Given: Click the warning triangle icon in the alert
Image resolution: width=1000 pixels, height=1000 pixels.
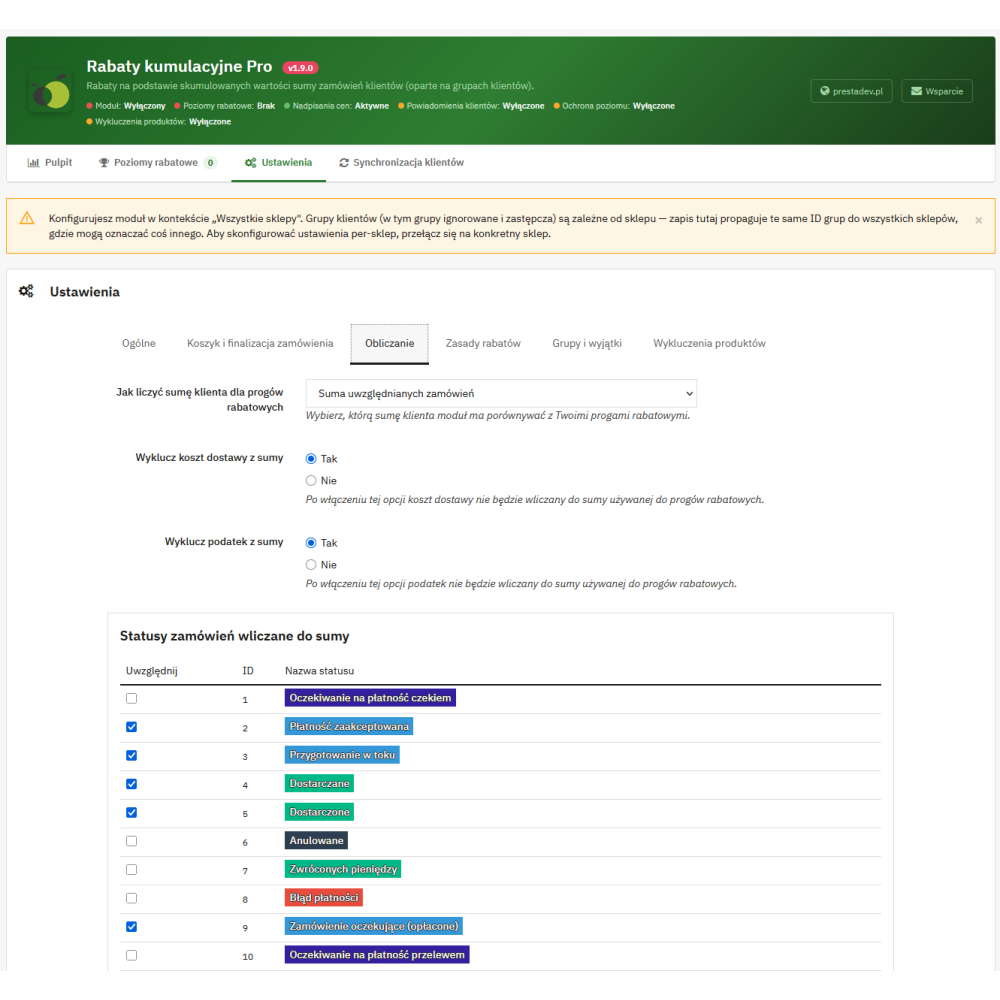Looking at the screenshot, I should tap(27, 219).
